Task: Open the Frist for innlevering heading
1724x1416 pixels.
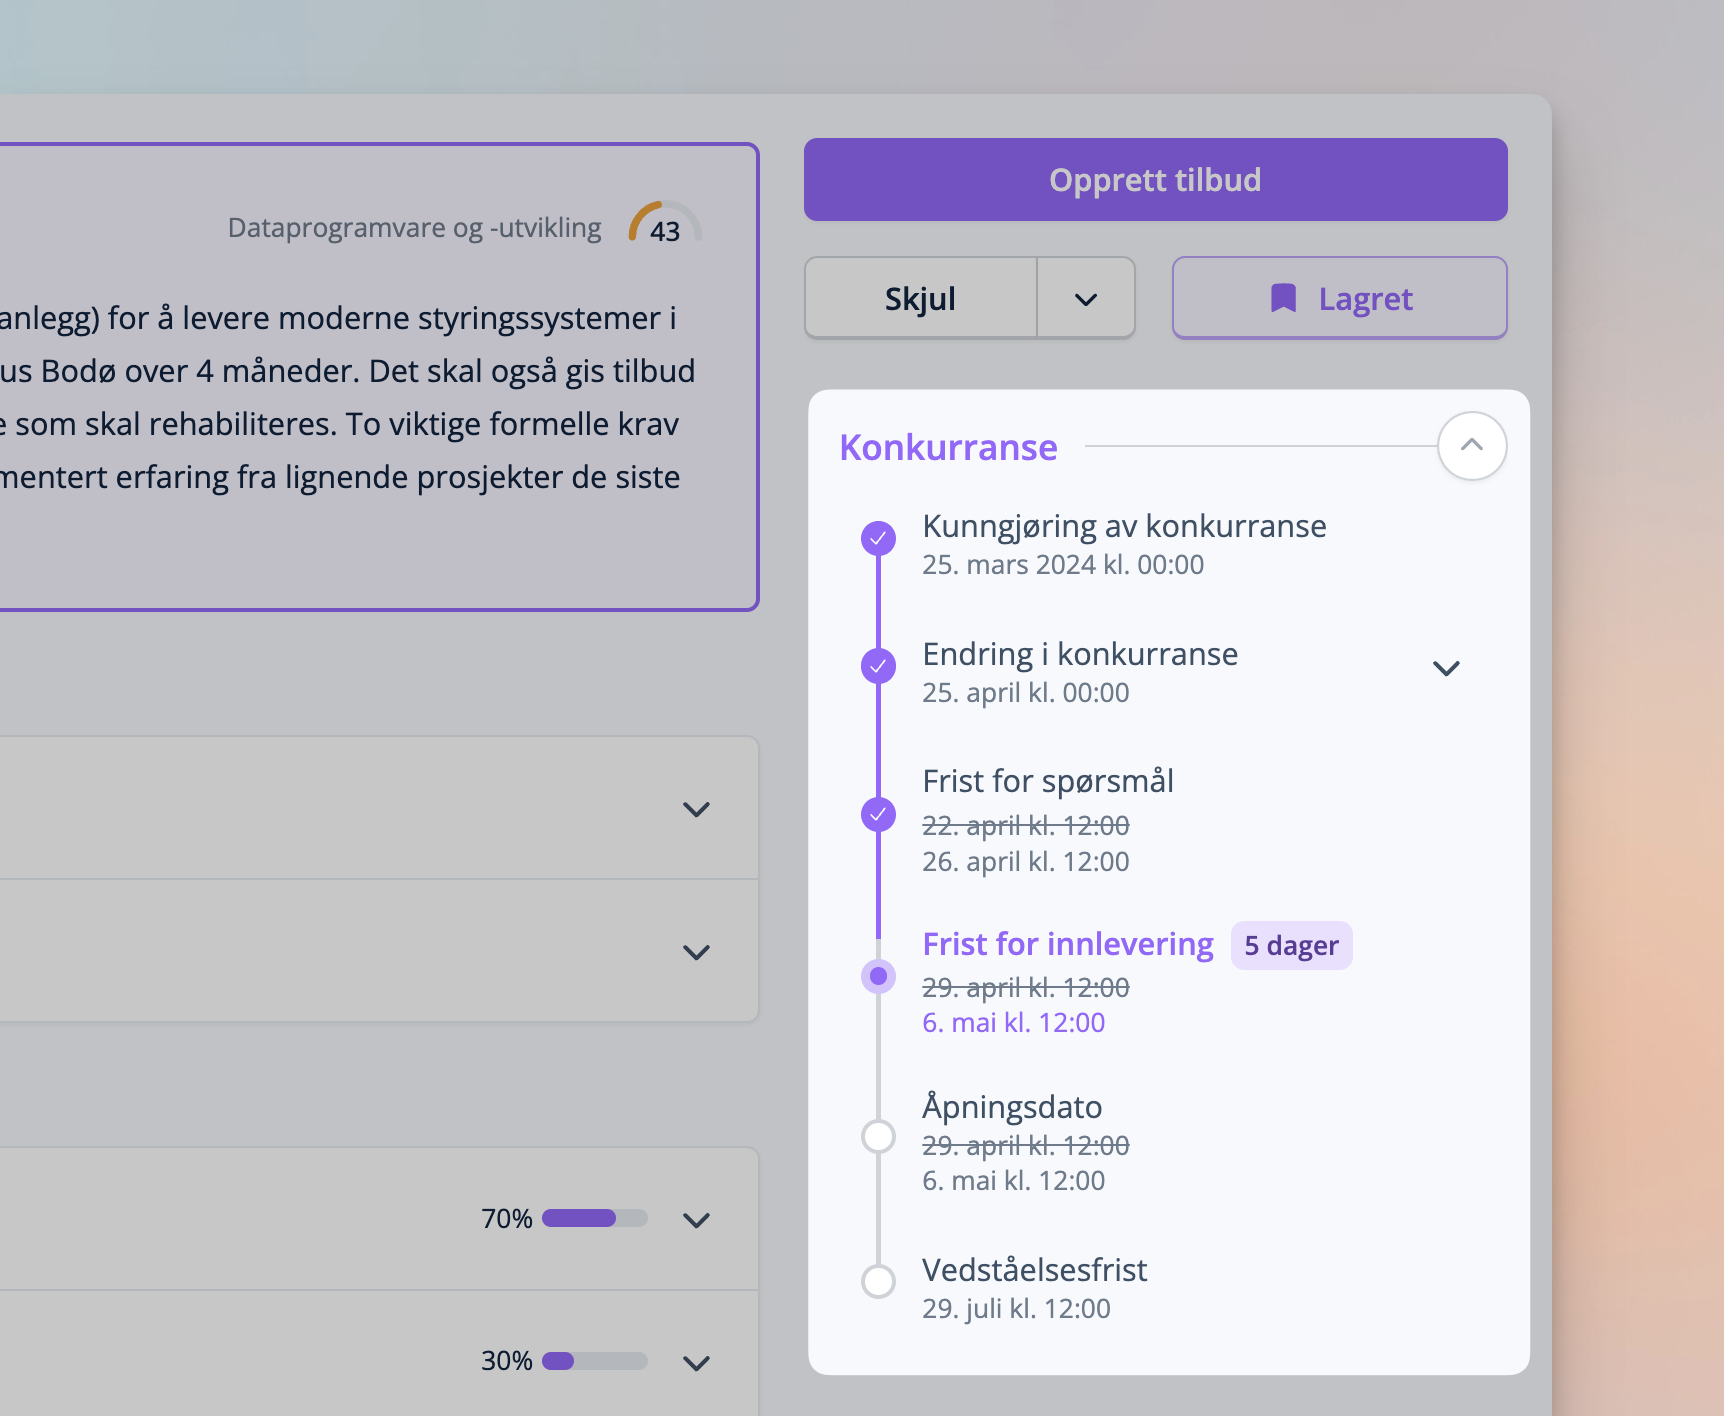Action: point(1067,944)
